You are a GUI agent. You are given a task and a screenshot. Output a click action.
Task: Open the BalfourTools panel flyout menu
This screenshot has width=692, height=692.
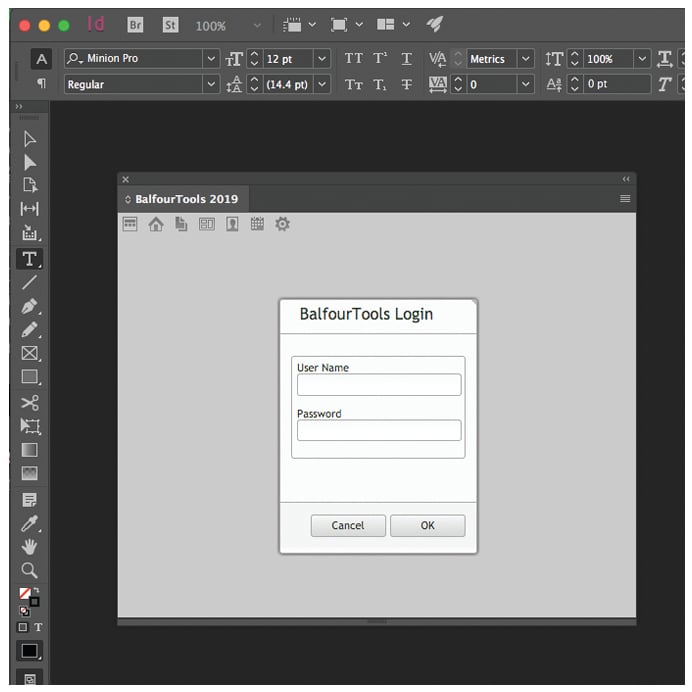pyautogui.click(x=625, y=199)
